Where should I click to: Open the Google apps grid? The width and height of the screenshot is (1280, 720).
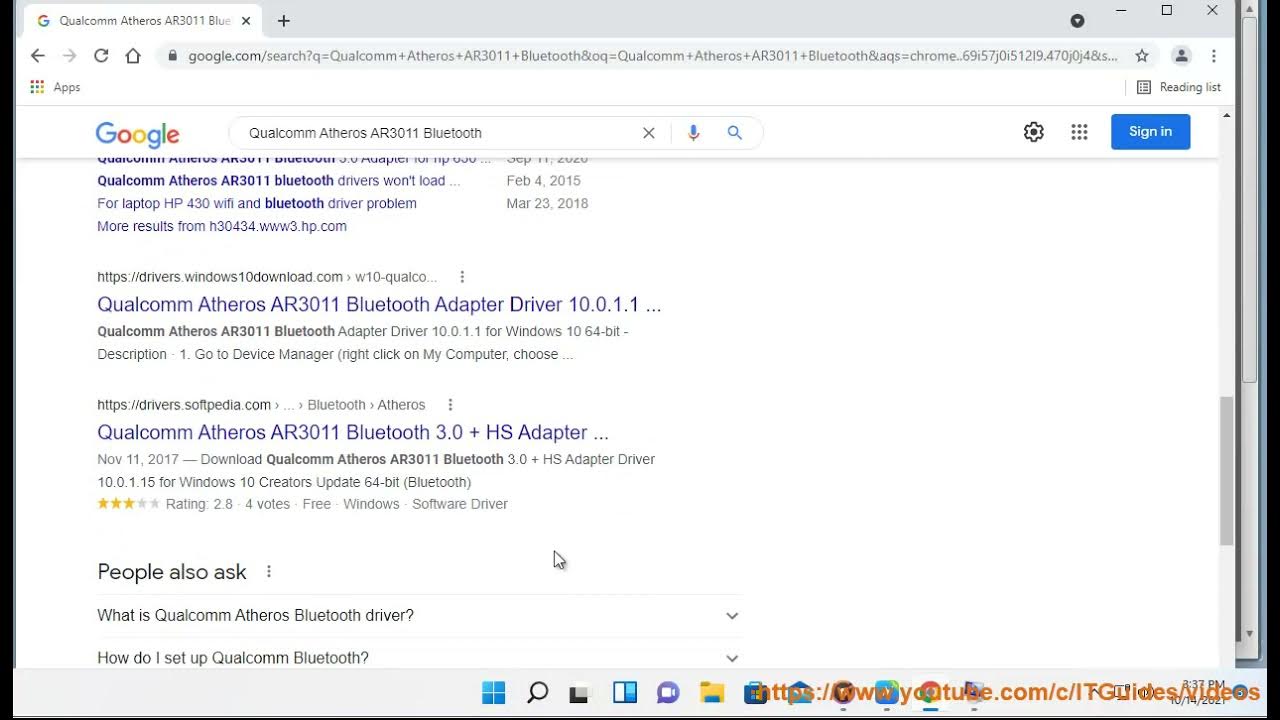pyautogui.click(x=1079, y=132)
